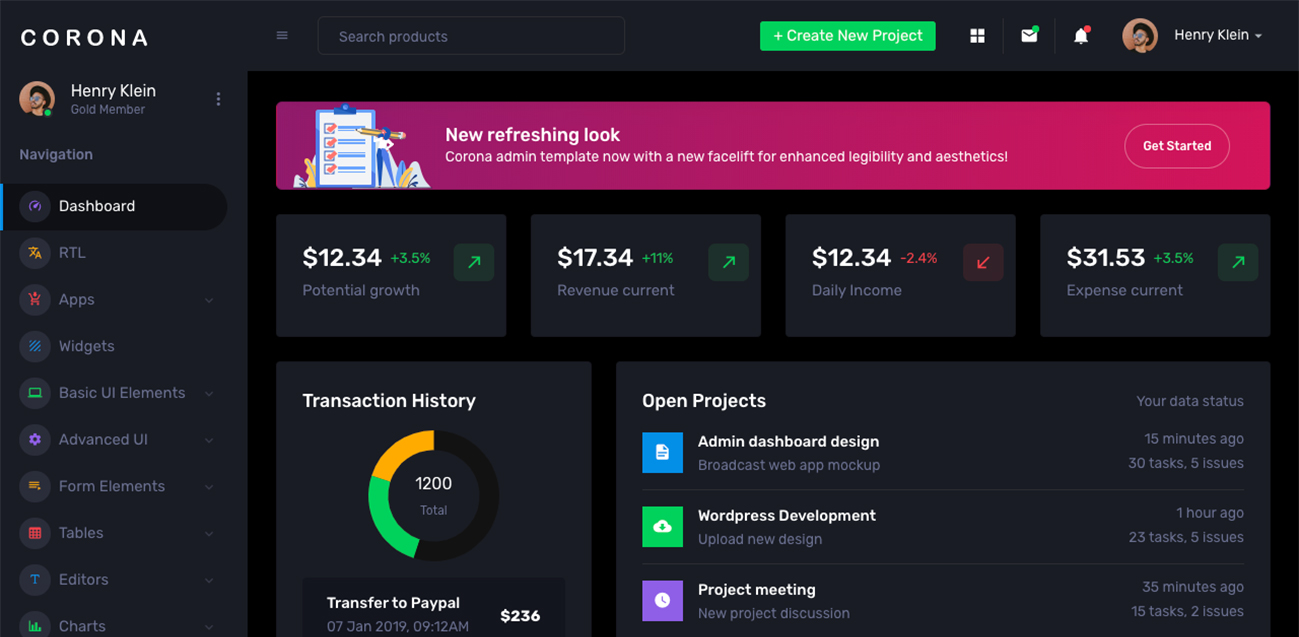1299x637 pixels.
Task: Click red arrow icon on Daily Income card
Action: (982, 262)
